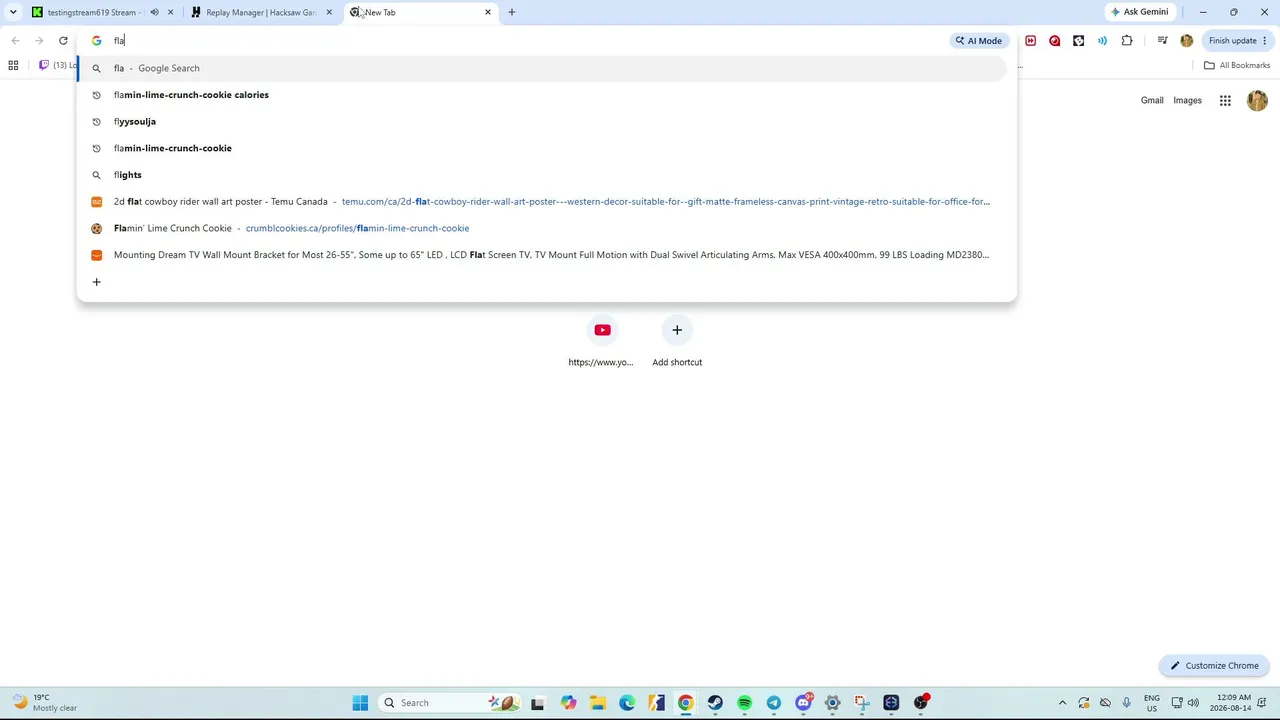The width and height of the screenshot is (1280, 720).
Task: Click the plus icon below the suggestions
Action: click(x=96, y=282)
